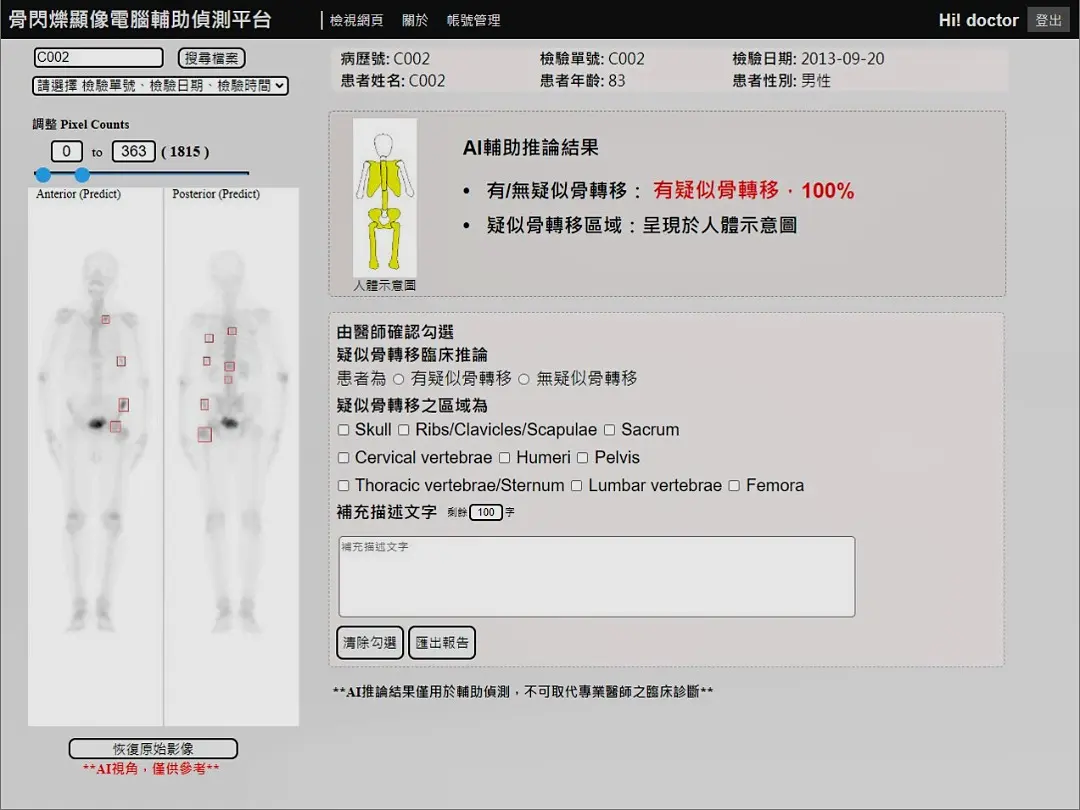Click the 清除勾選 button

pos(370,643)
